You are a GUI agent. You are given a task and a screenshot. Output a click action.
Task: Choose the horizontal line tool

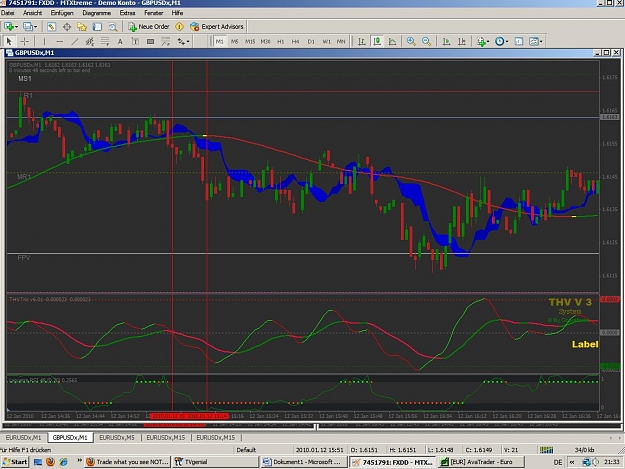[x=60, y=41]
